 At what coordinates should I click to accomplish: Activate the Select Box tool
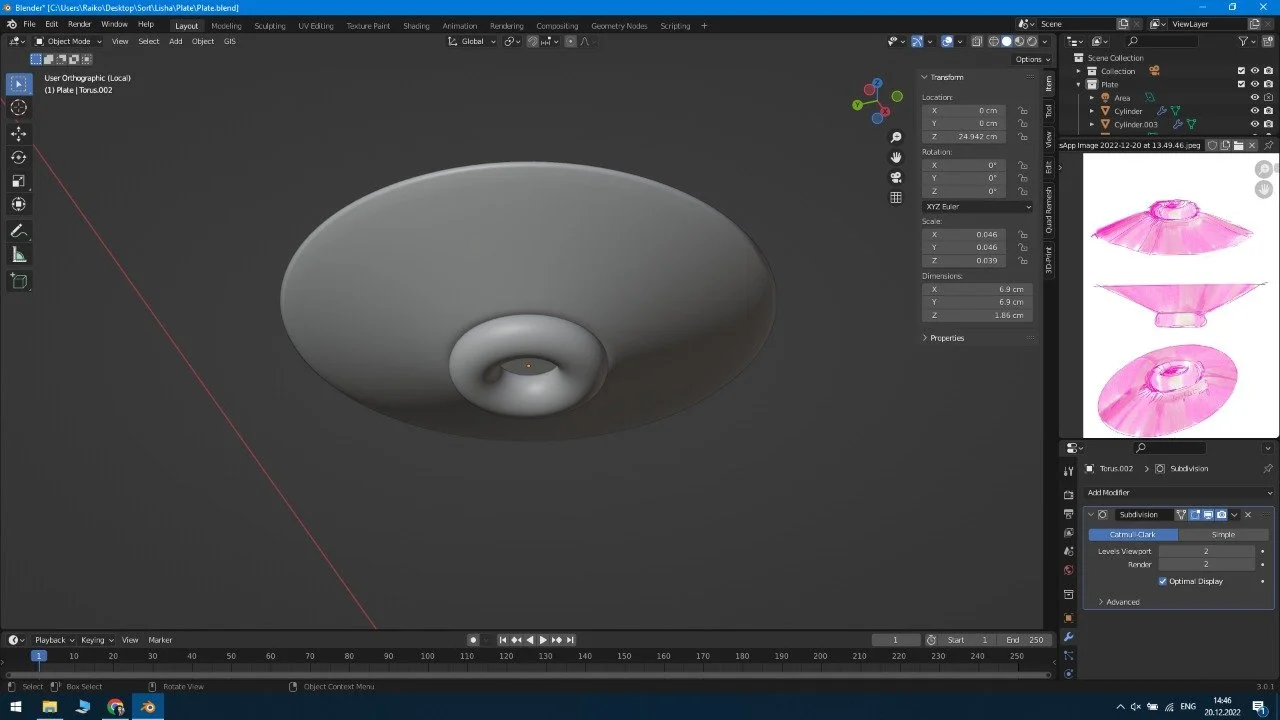click(19, 84)
